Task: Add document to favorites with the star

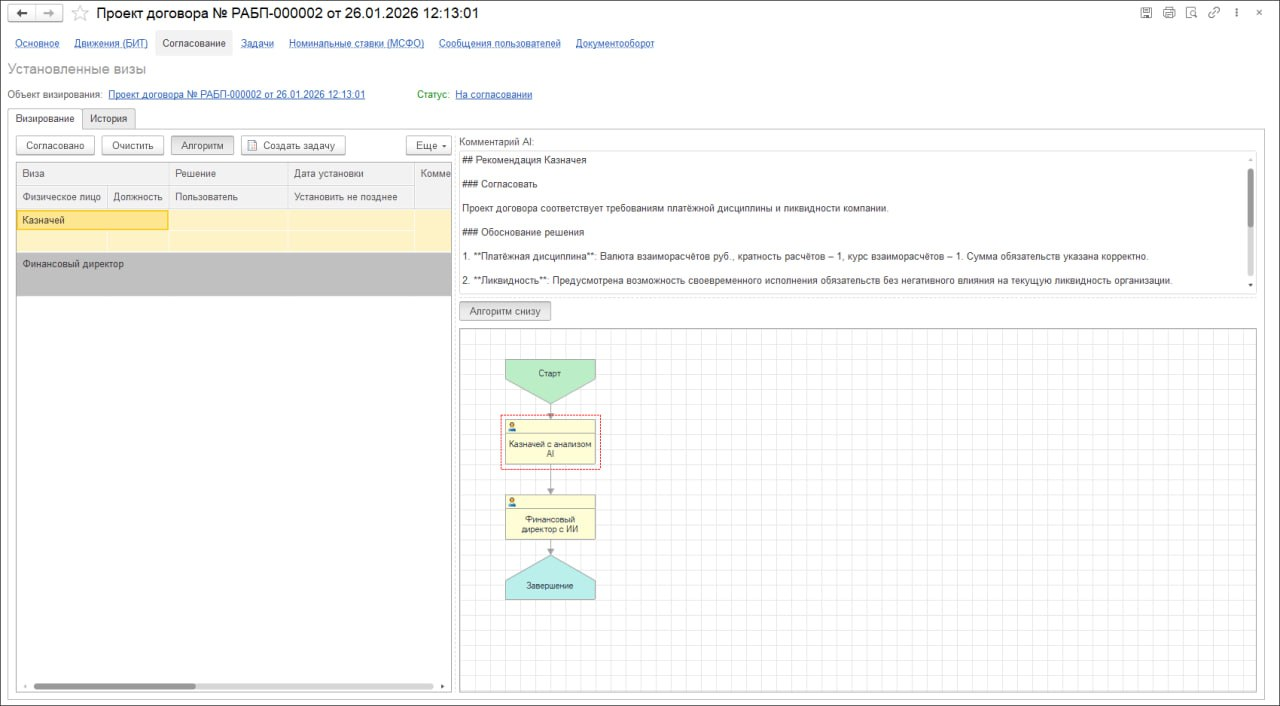Action: pyautogui.click(x=80, y=13)
